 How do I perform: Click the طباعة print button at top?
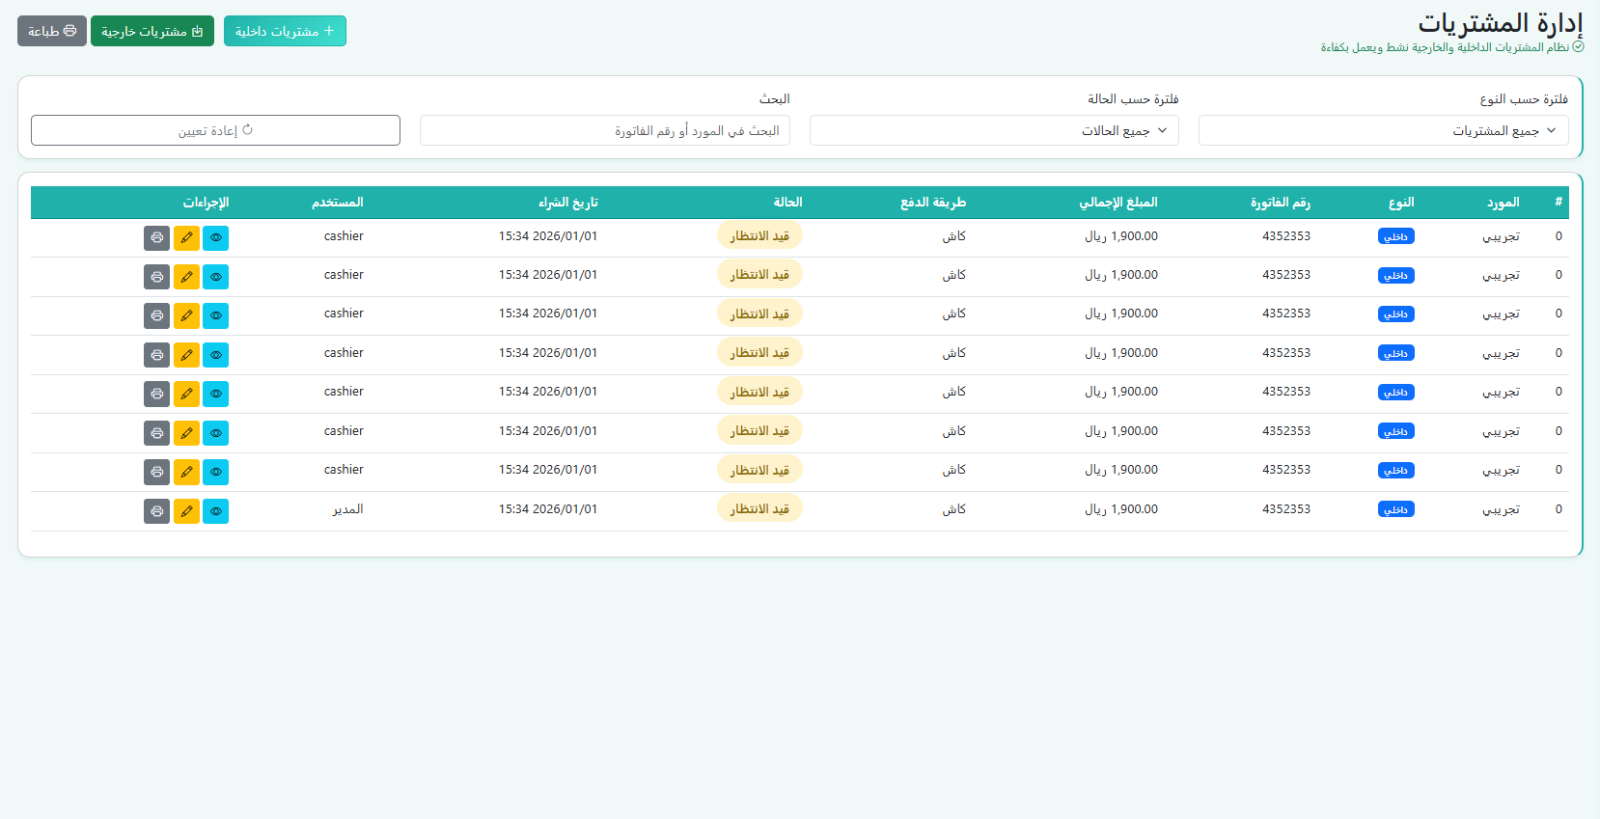pos(52,31)
